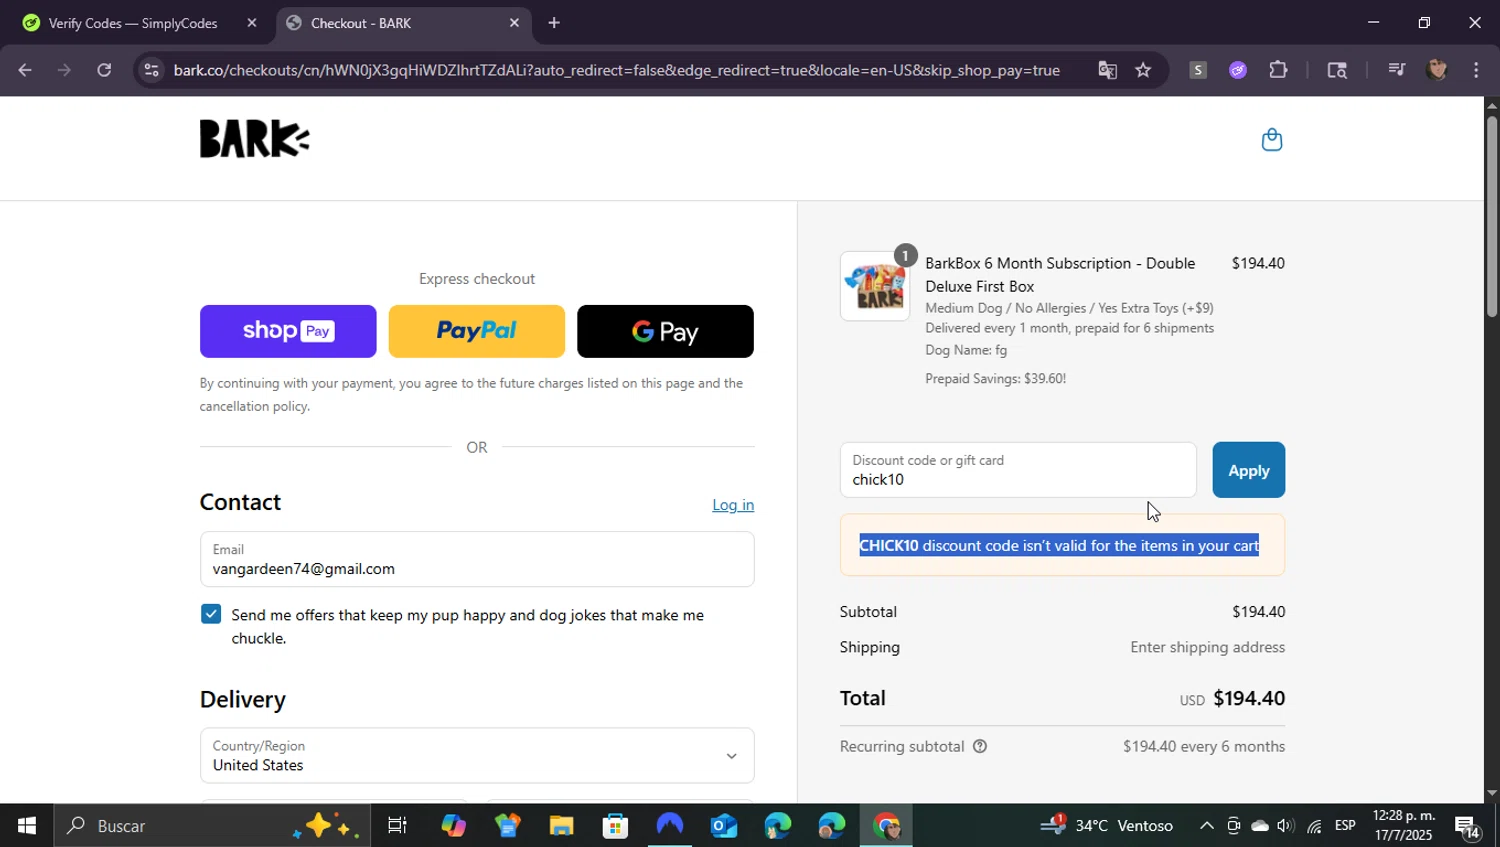Show hidden system tray icons

[x=1206, y=826]
